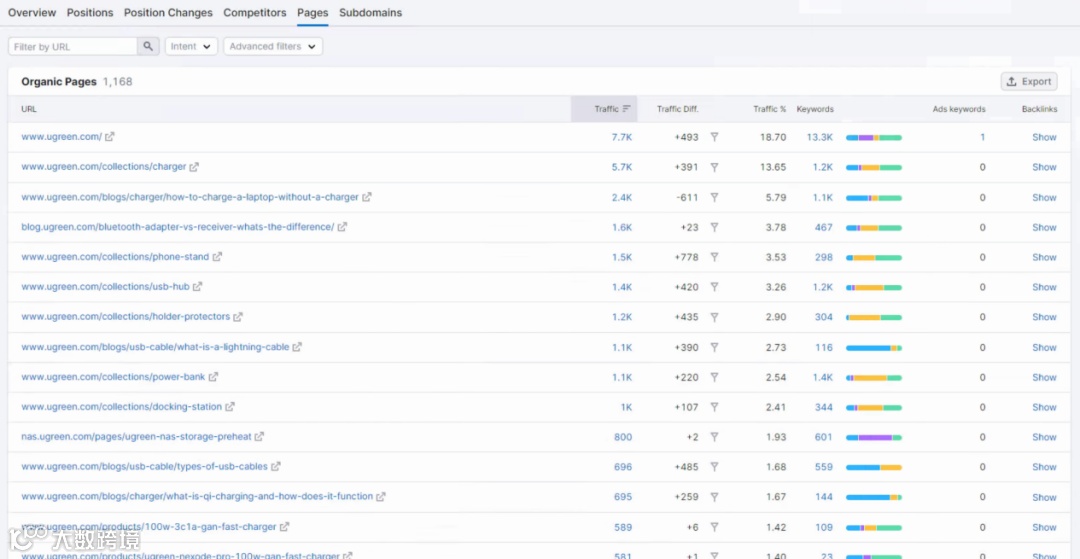Open 467 keywords for bluetooth-adapter row

tap(824, 227)
